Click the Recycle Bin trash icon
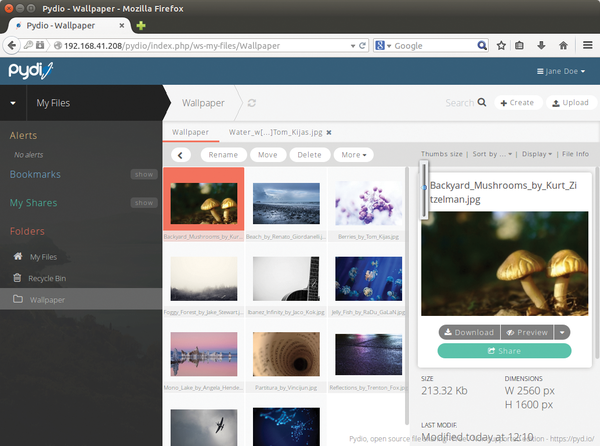 (x=17, y=278)
